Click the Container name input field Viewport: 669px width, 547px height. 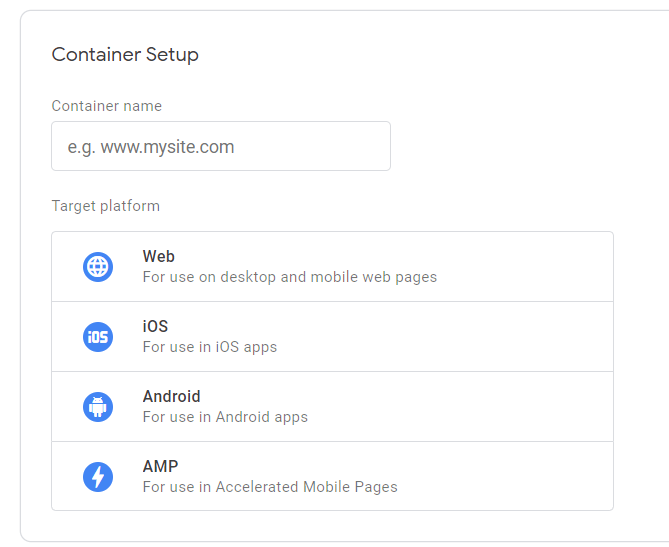(x=221, y=146)
